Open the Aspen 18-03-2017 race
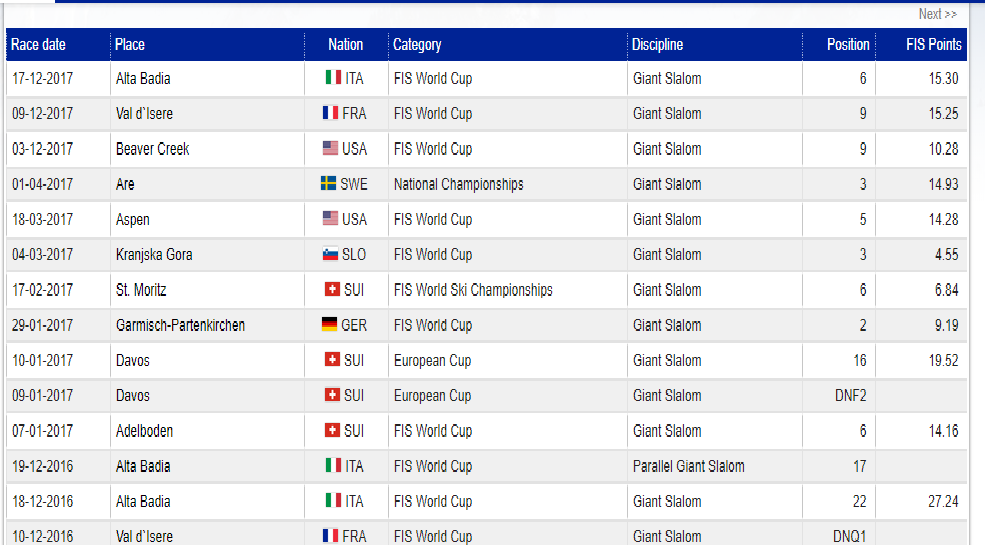985x545 pixels. coord(133,219)
